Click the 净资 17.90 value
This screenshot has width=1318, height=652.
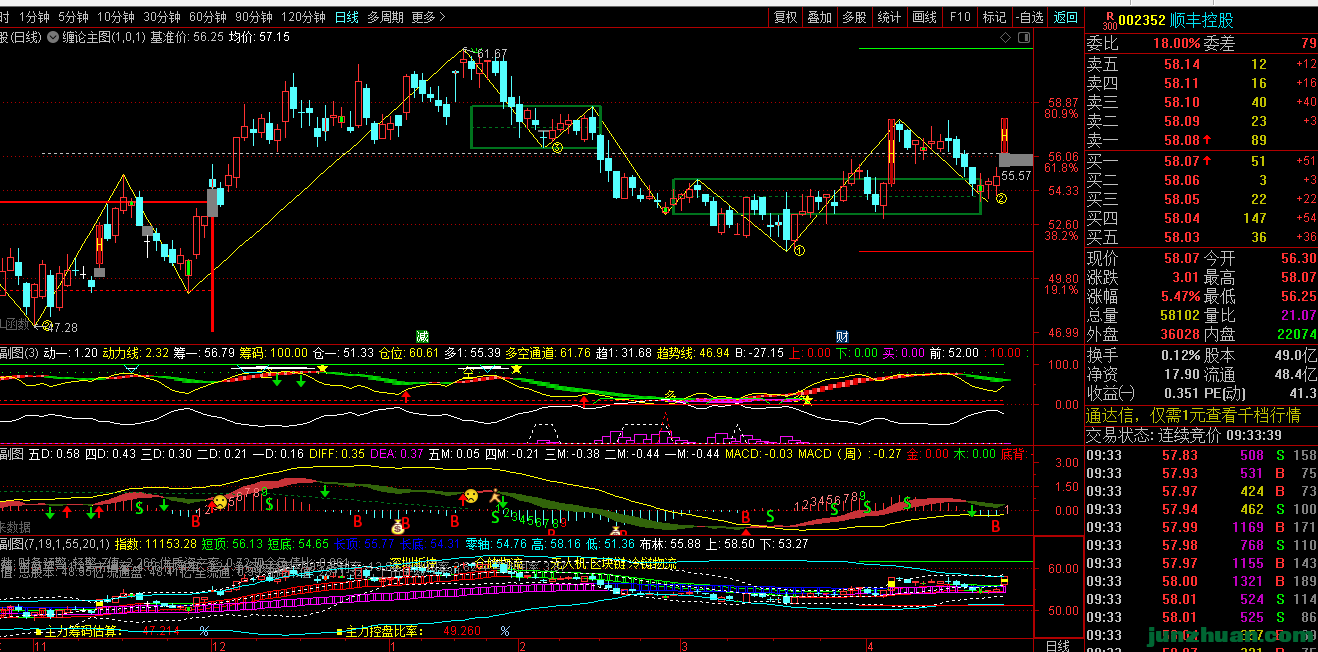click(1180, 375)
